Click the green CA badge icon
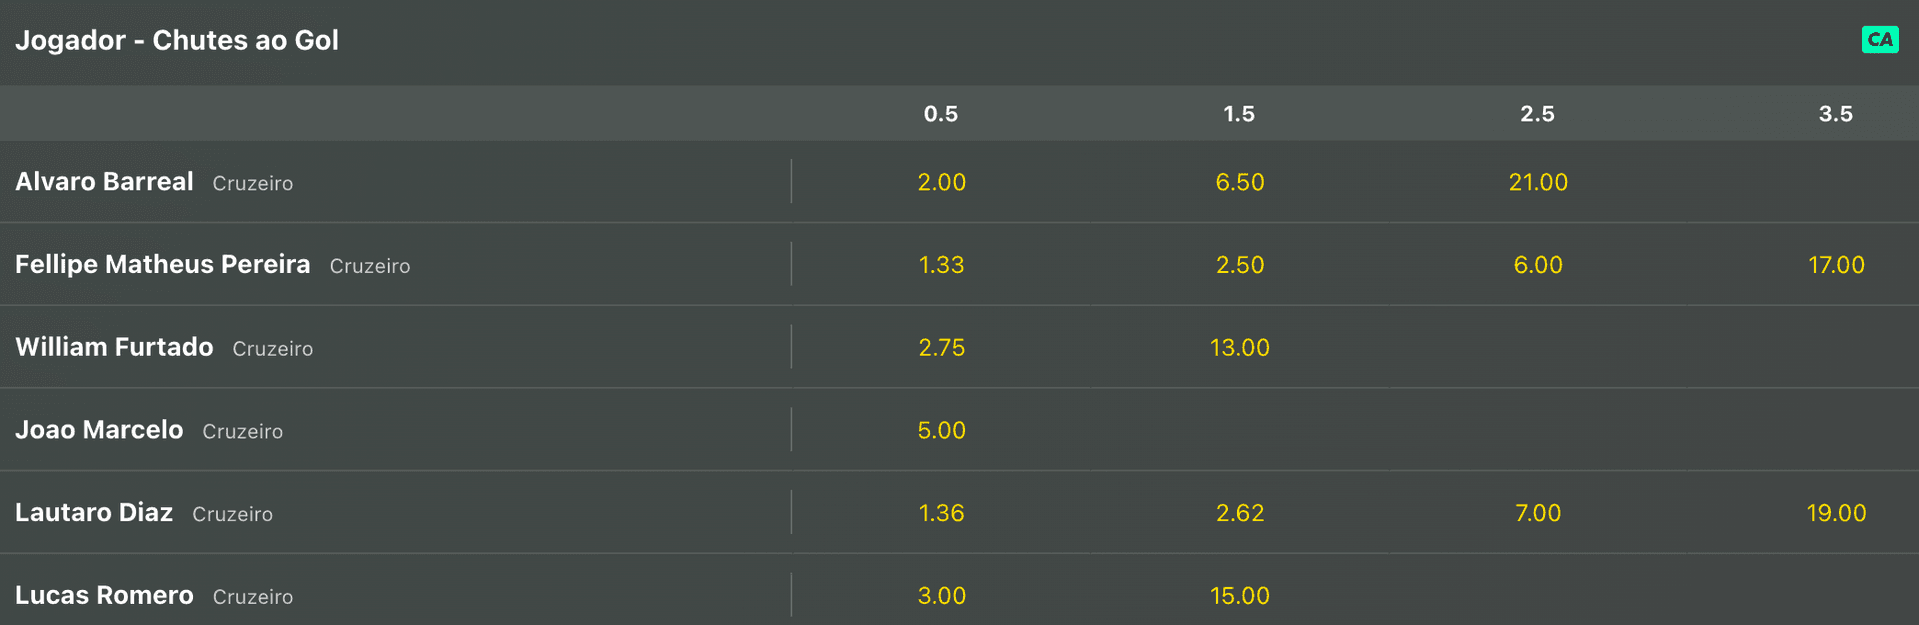This screenshot has width=1919, height=625. tap(1880, 40)
